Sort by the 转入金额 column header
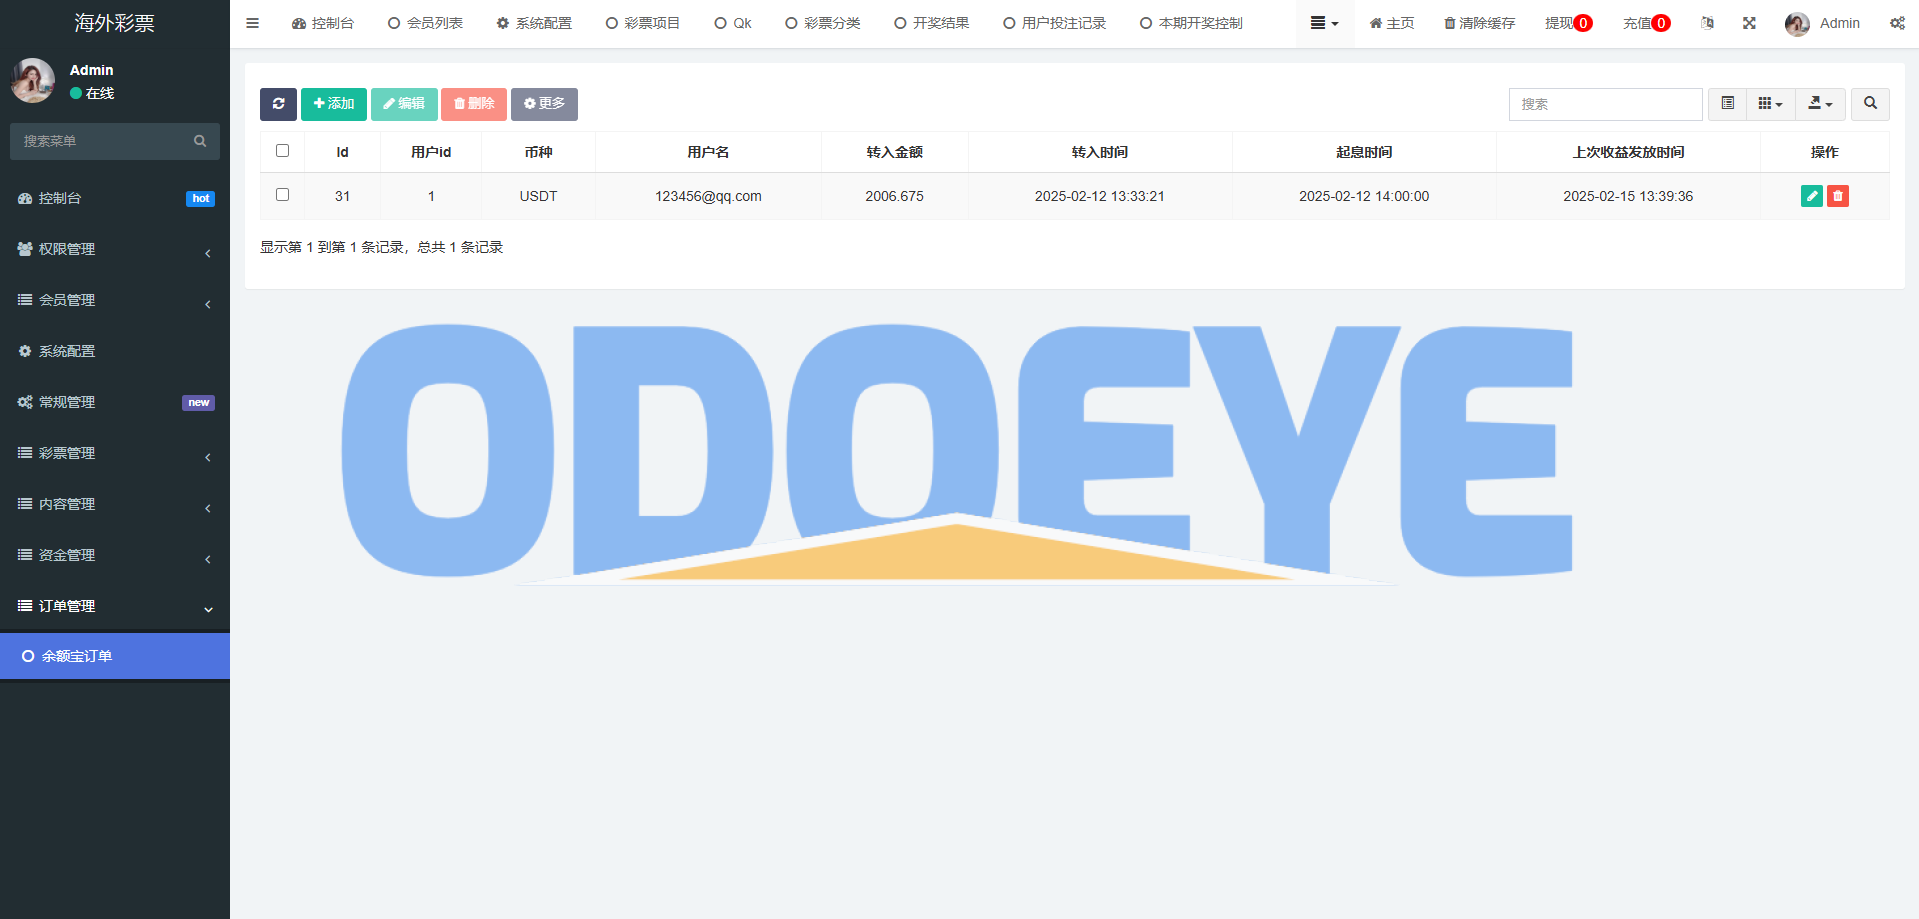The image size is (1919, 919). pos(894,152)
